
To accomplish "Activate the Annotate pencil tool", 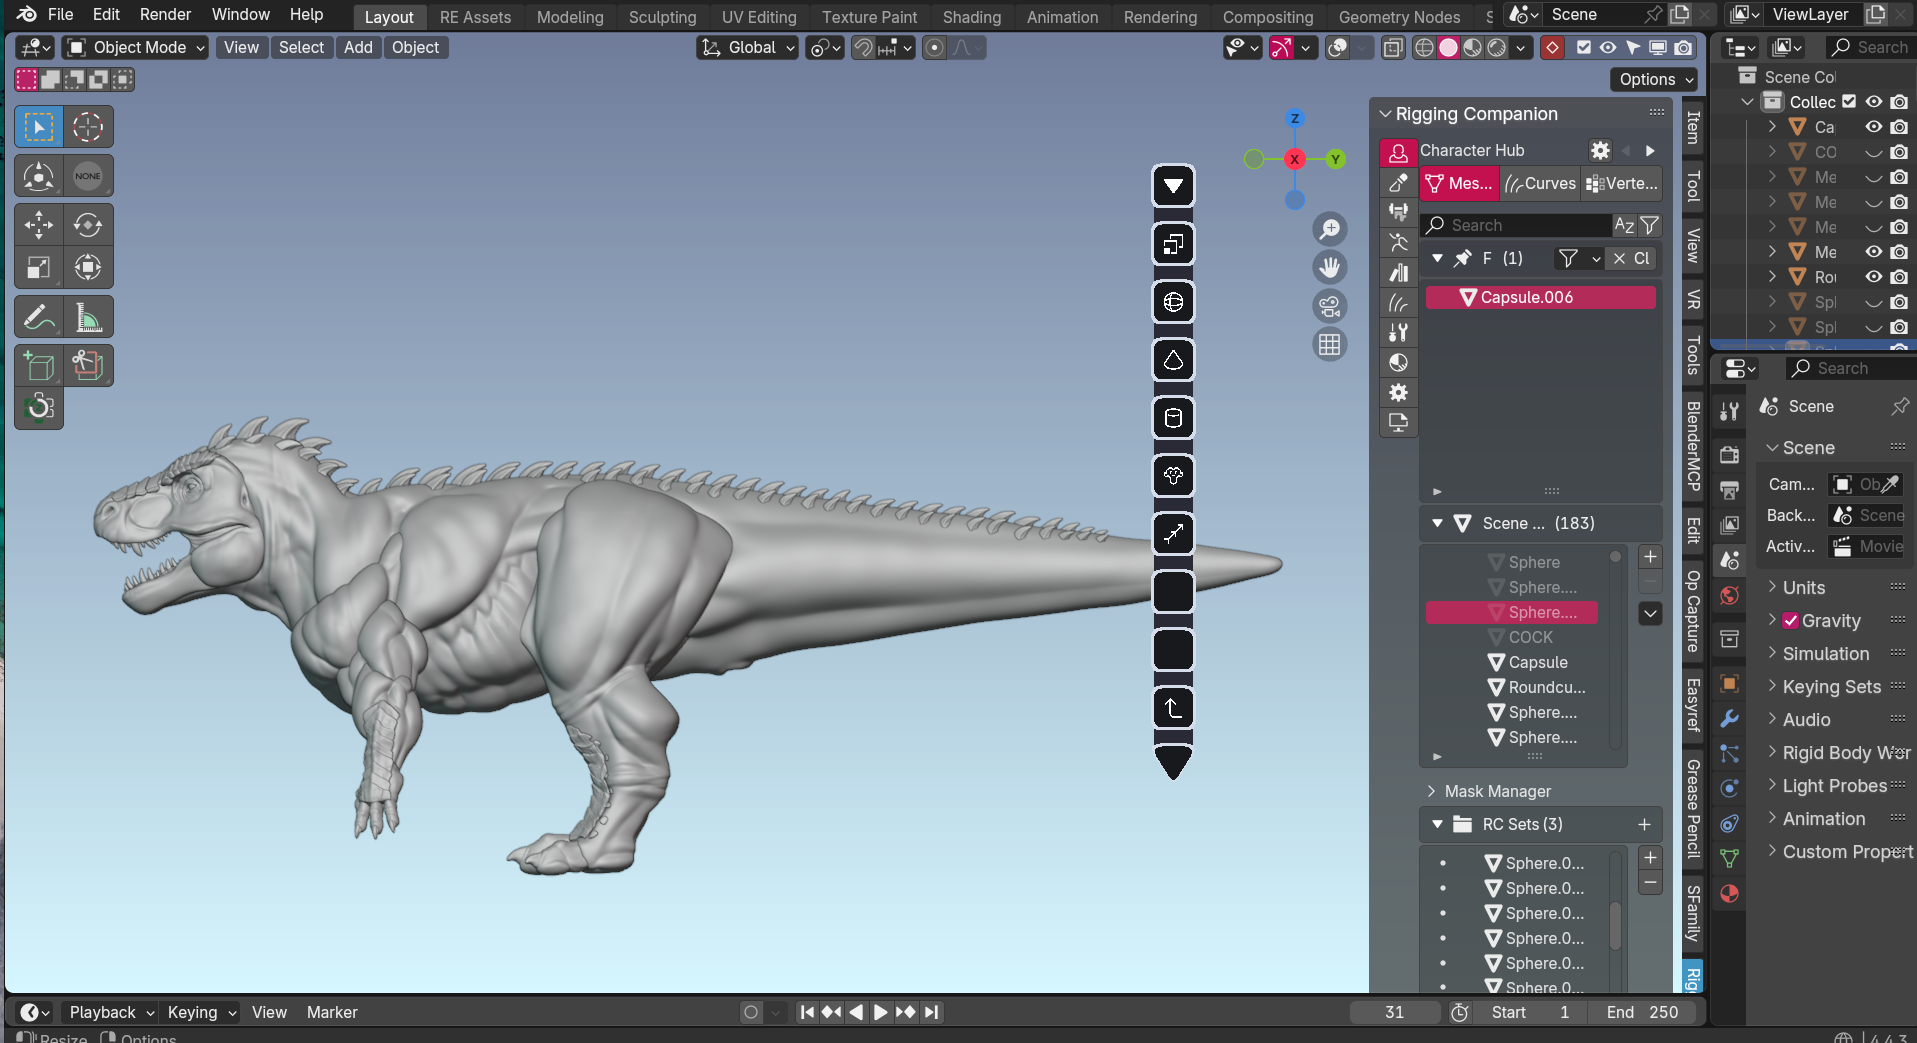I will tap(39, 318).
